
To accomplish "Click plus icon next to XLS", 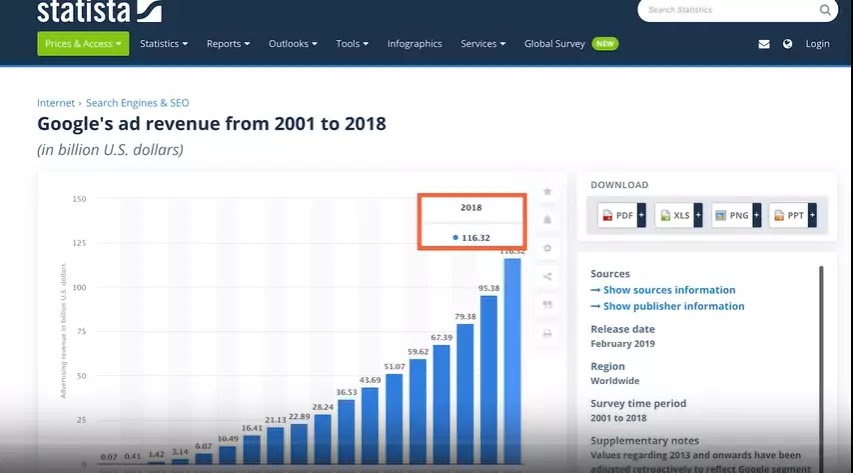I will click(699, 216).
